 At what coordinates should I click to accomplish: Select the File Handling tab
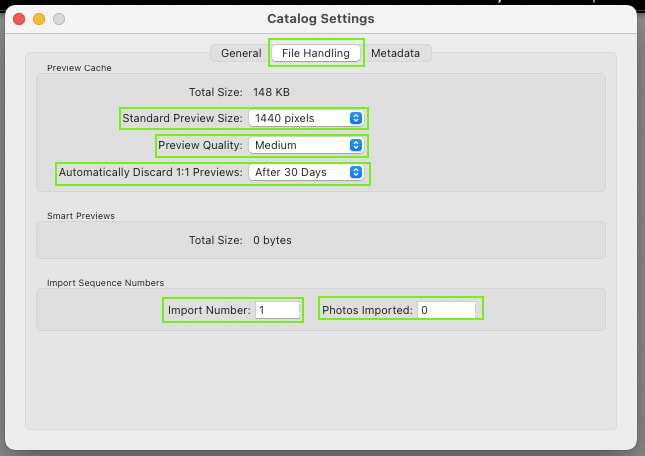coord(316,53)
